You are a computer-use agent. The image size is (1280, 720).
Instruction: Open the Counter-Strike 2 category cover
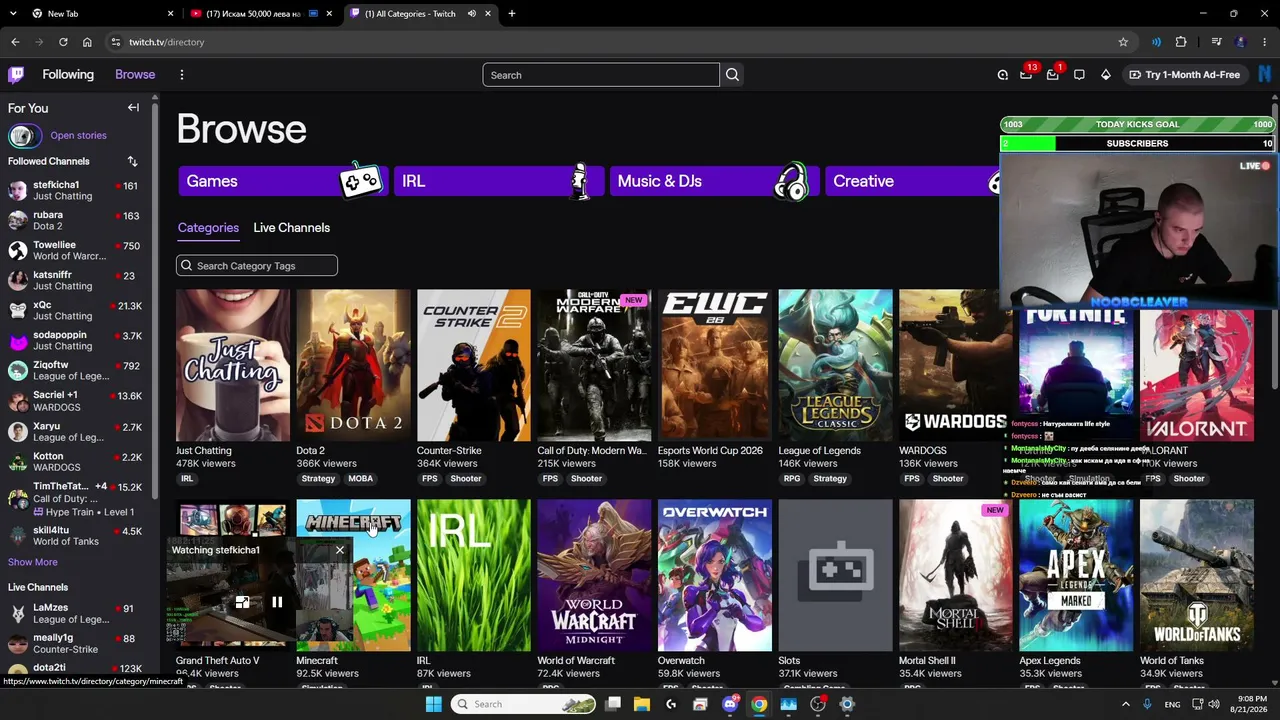click(474, 366)
